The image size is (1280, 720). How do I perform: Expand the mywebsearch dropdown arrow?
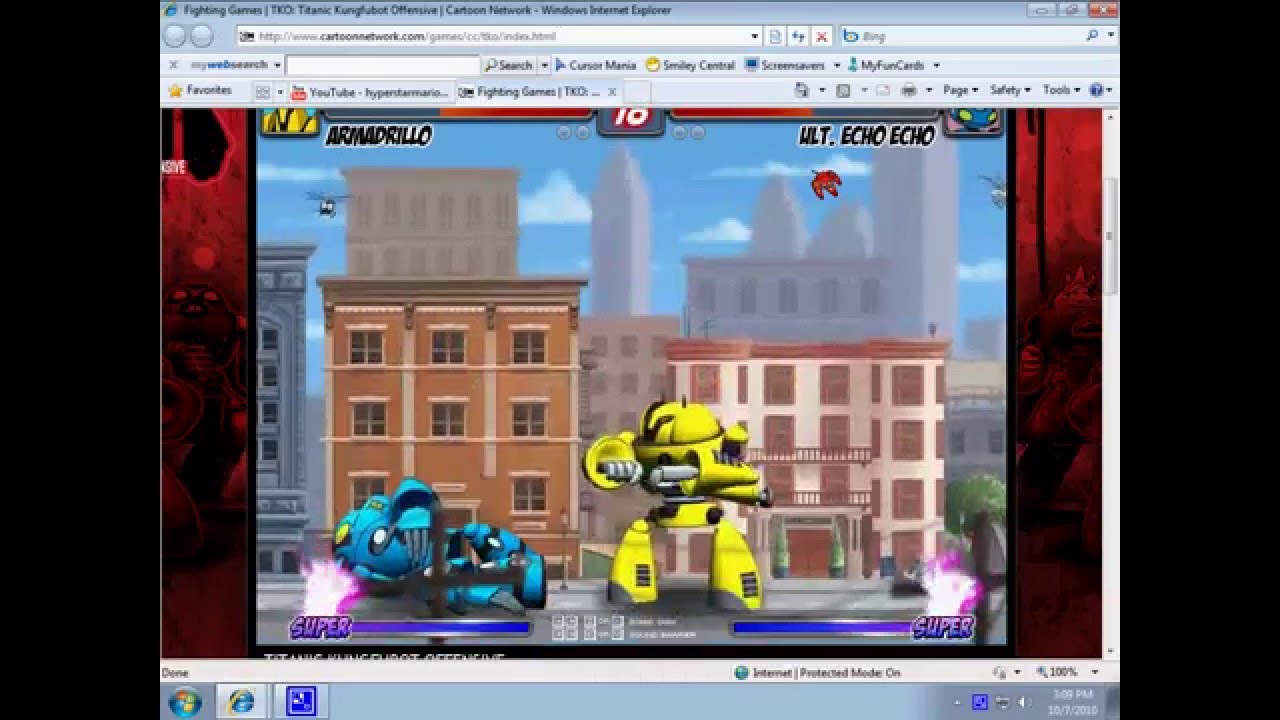pos(277,65)
